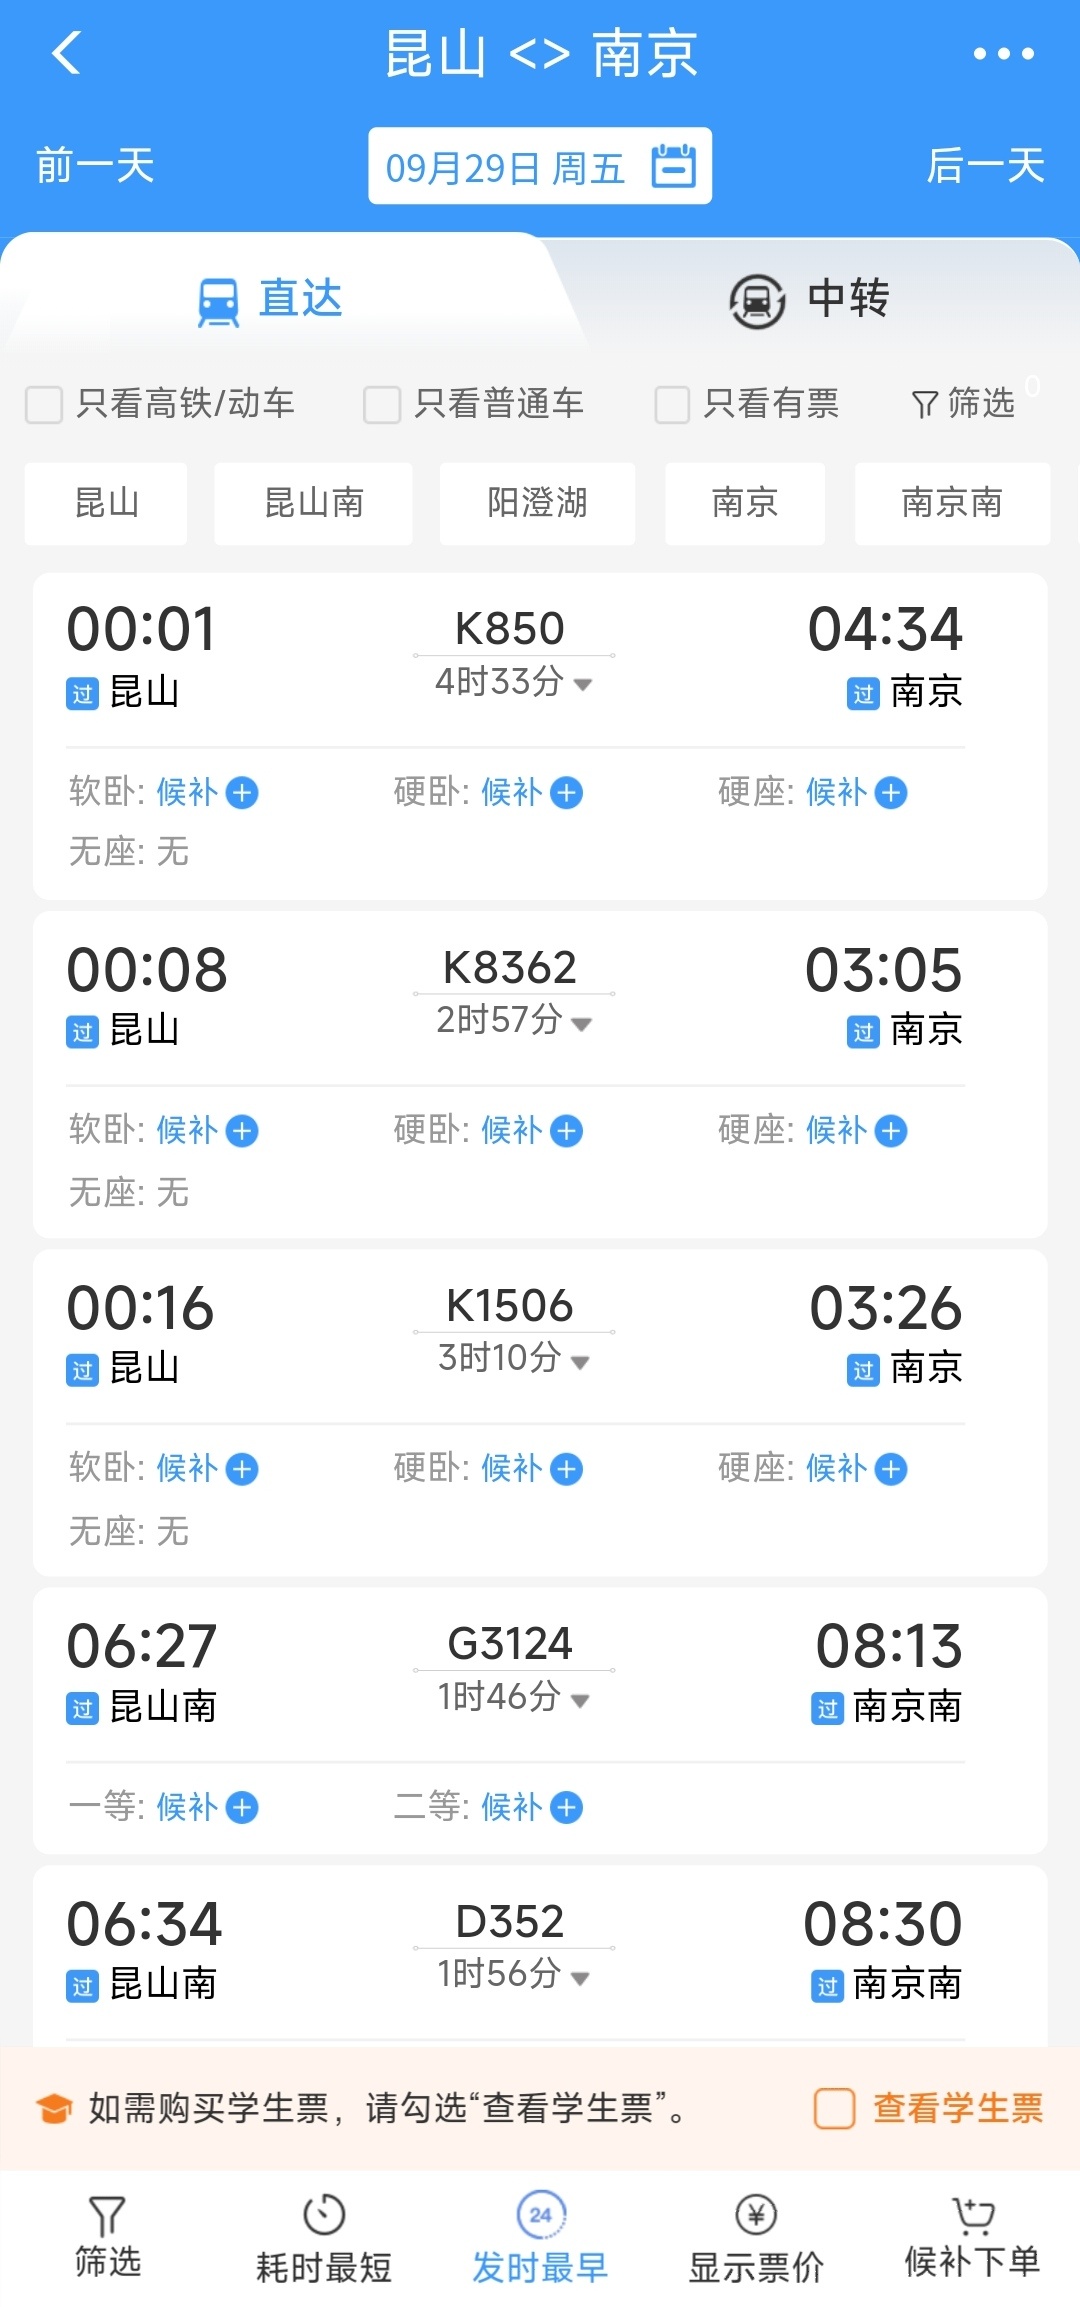Add K850 soft sleeper waitlist plus icon

click(242, 793)
